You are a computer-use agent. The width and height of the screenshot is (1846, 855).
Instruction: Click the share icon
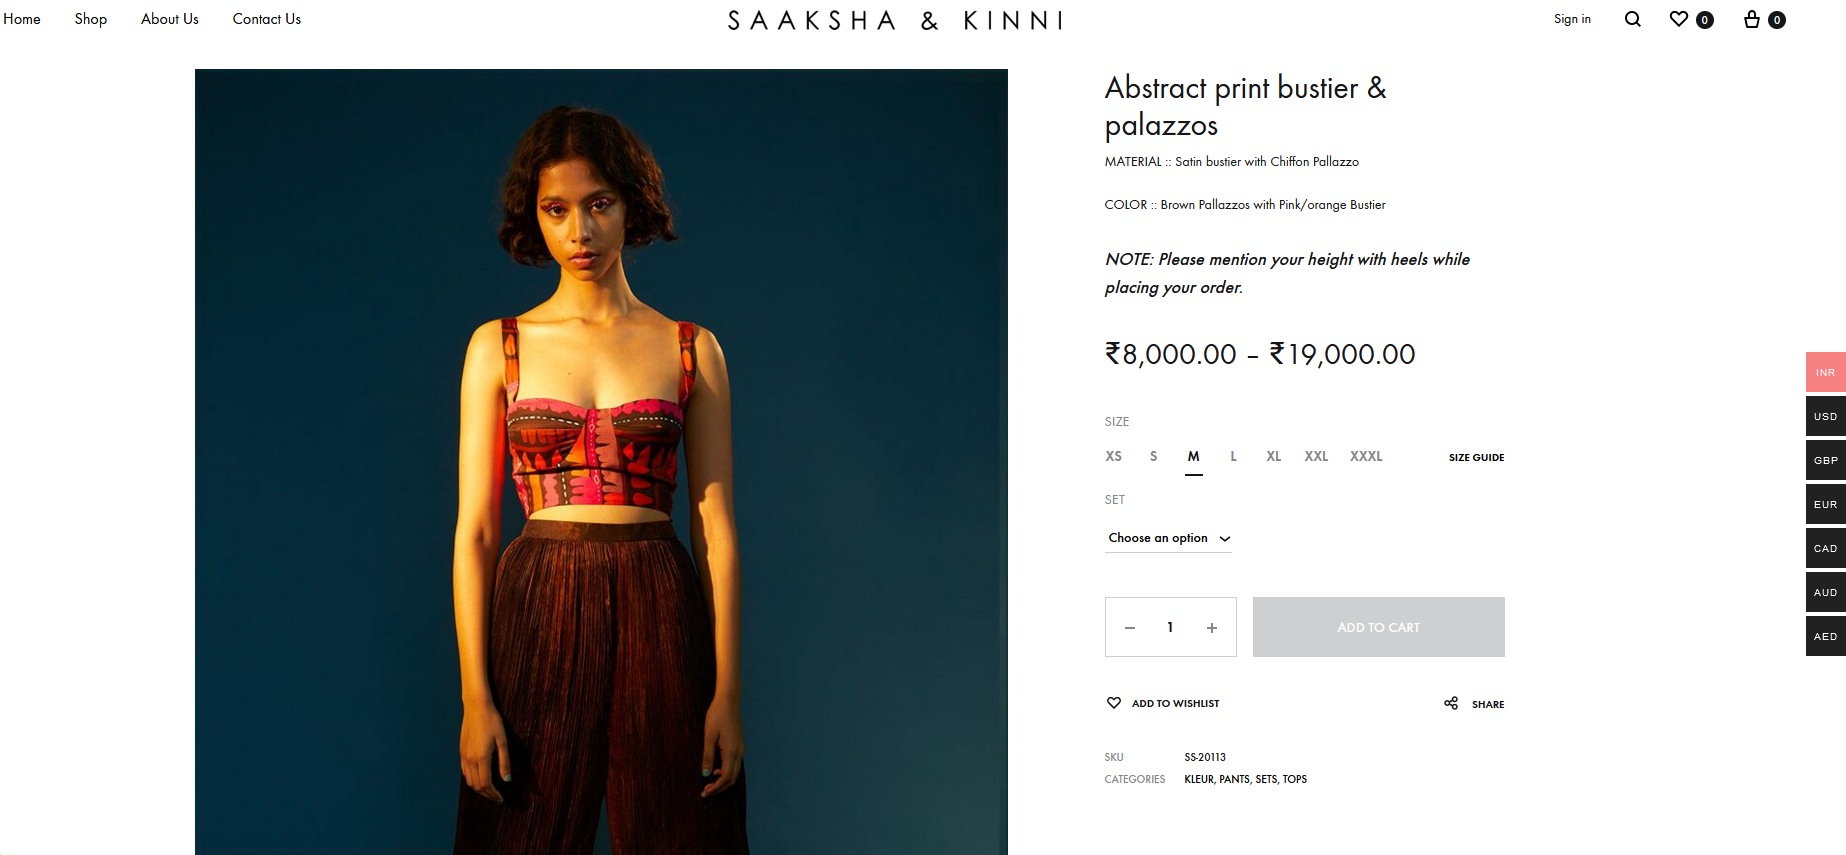pyautogui.click(x=1451, y=703)
